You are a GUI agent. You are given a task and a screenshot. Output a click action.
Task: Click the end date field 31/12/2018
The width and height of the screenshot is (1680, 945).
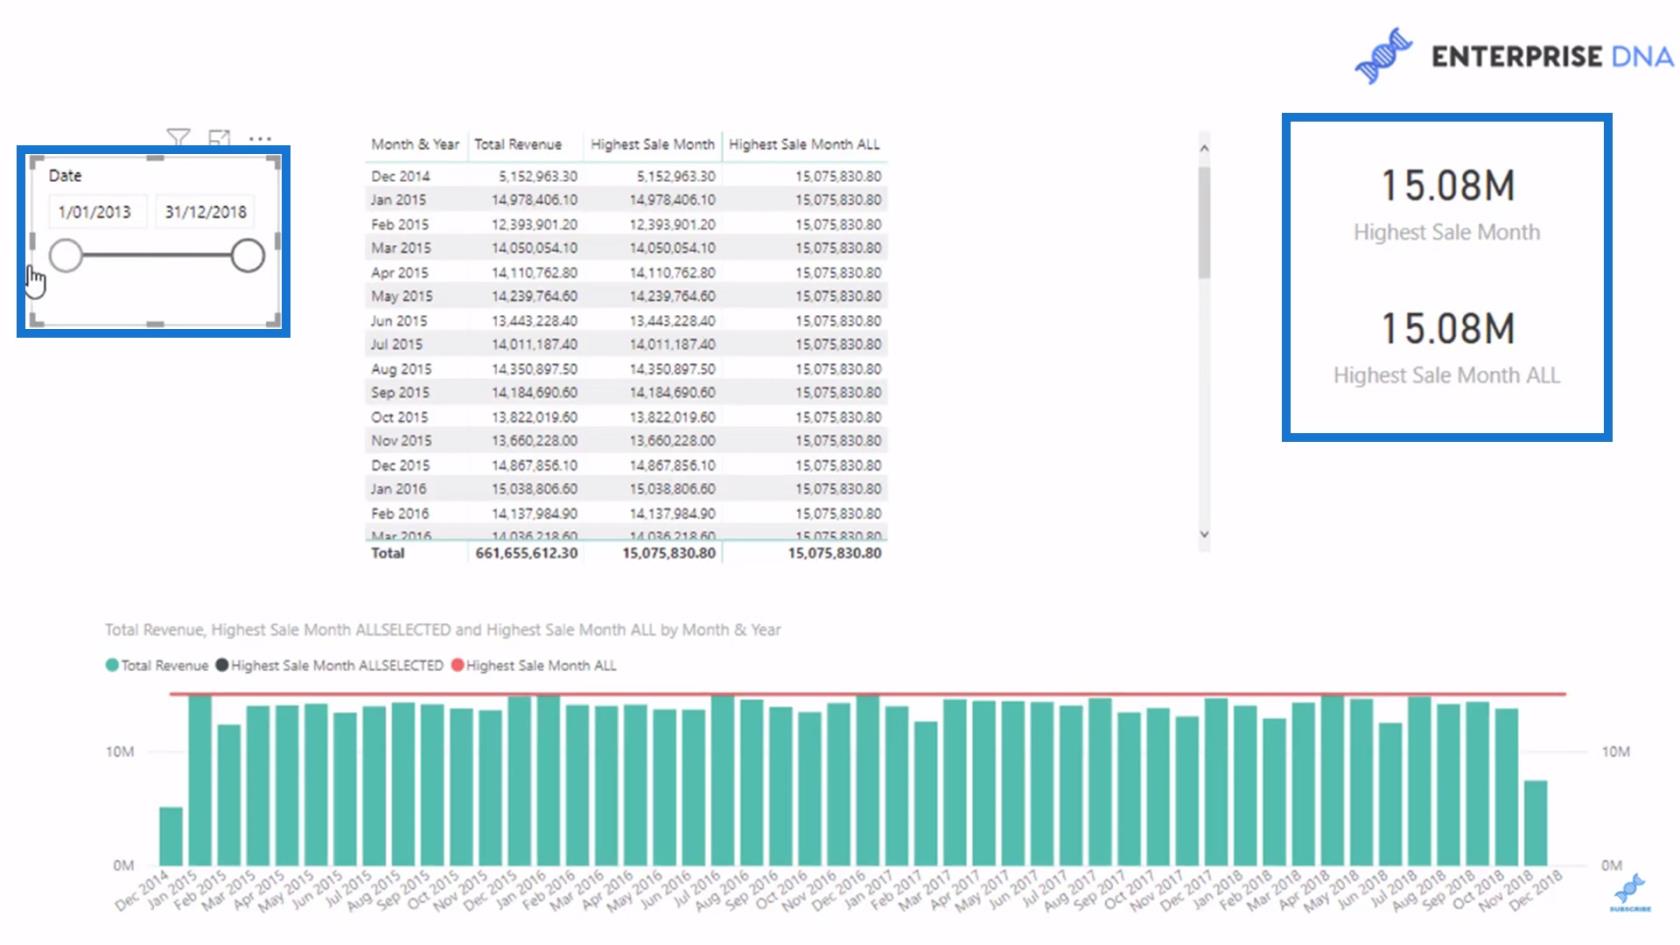tap(205, 212)
